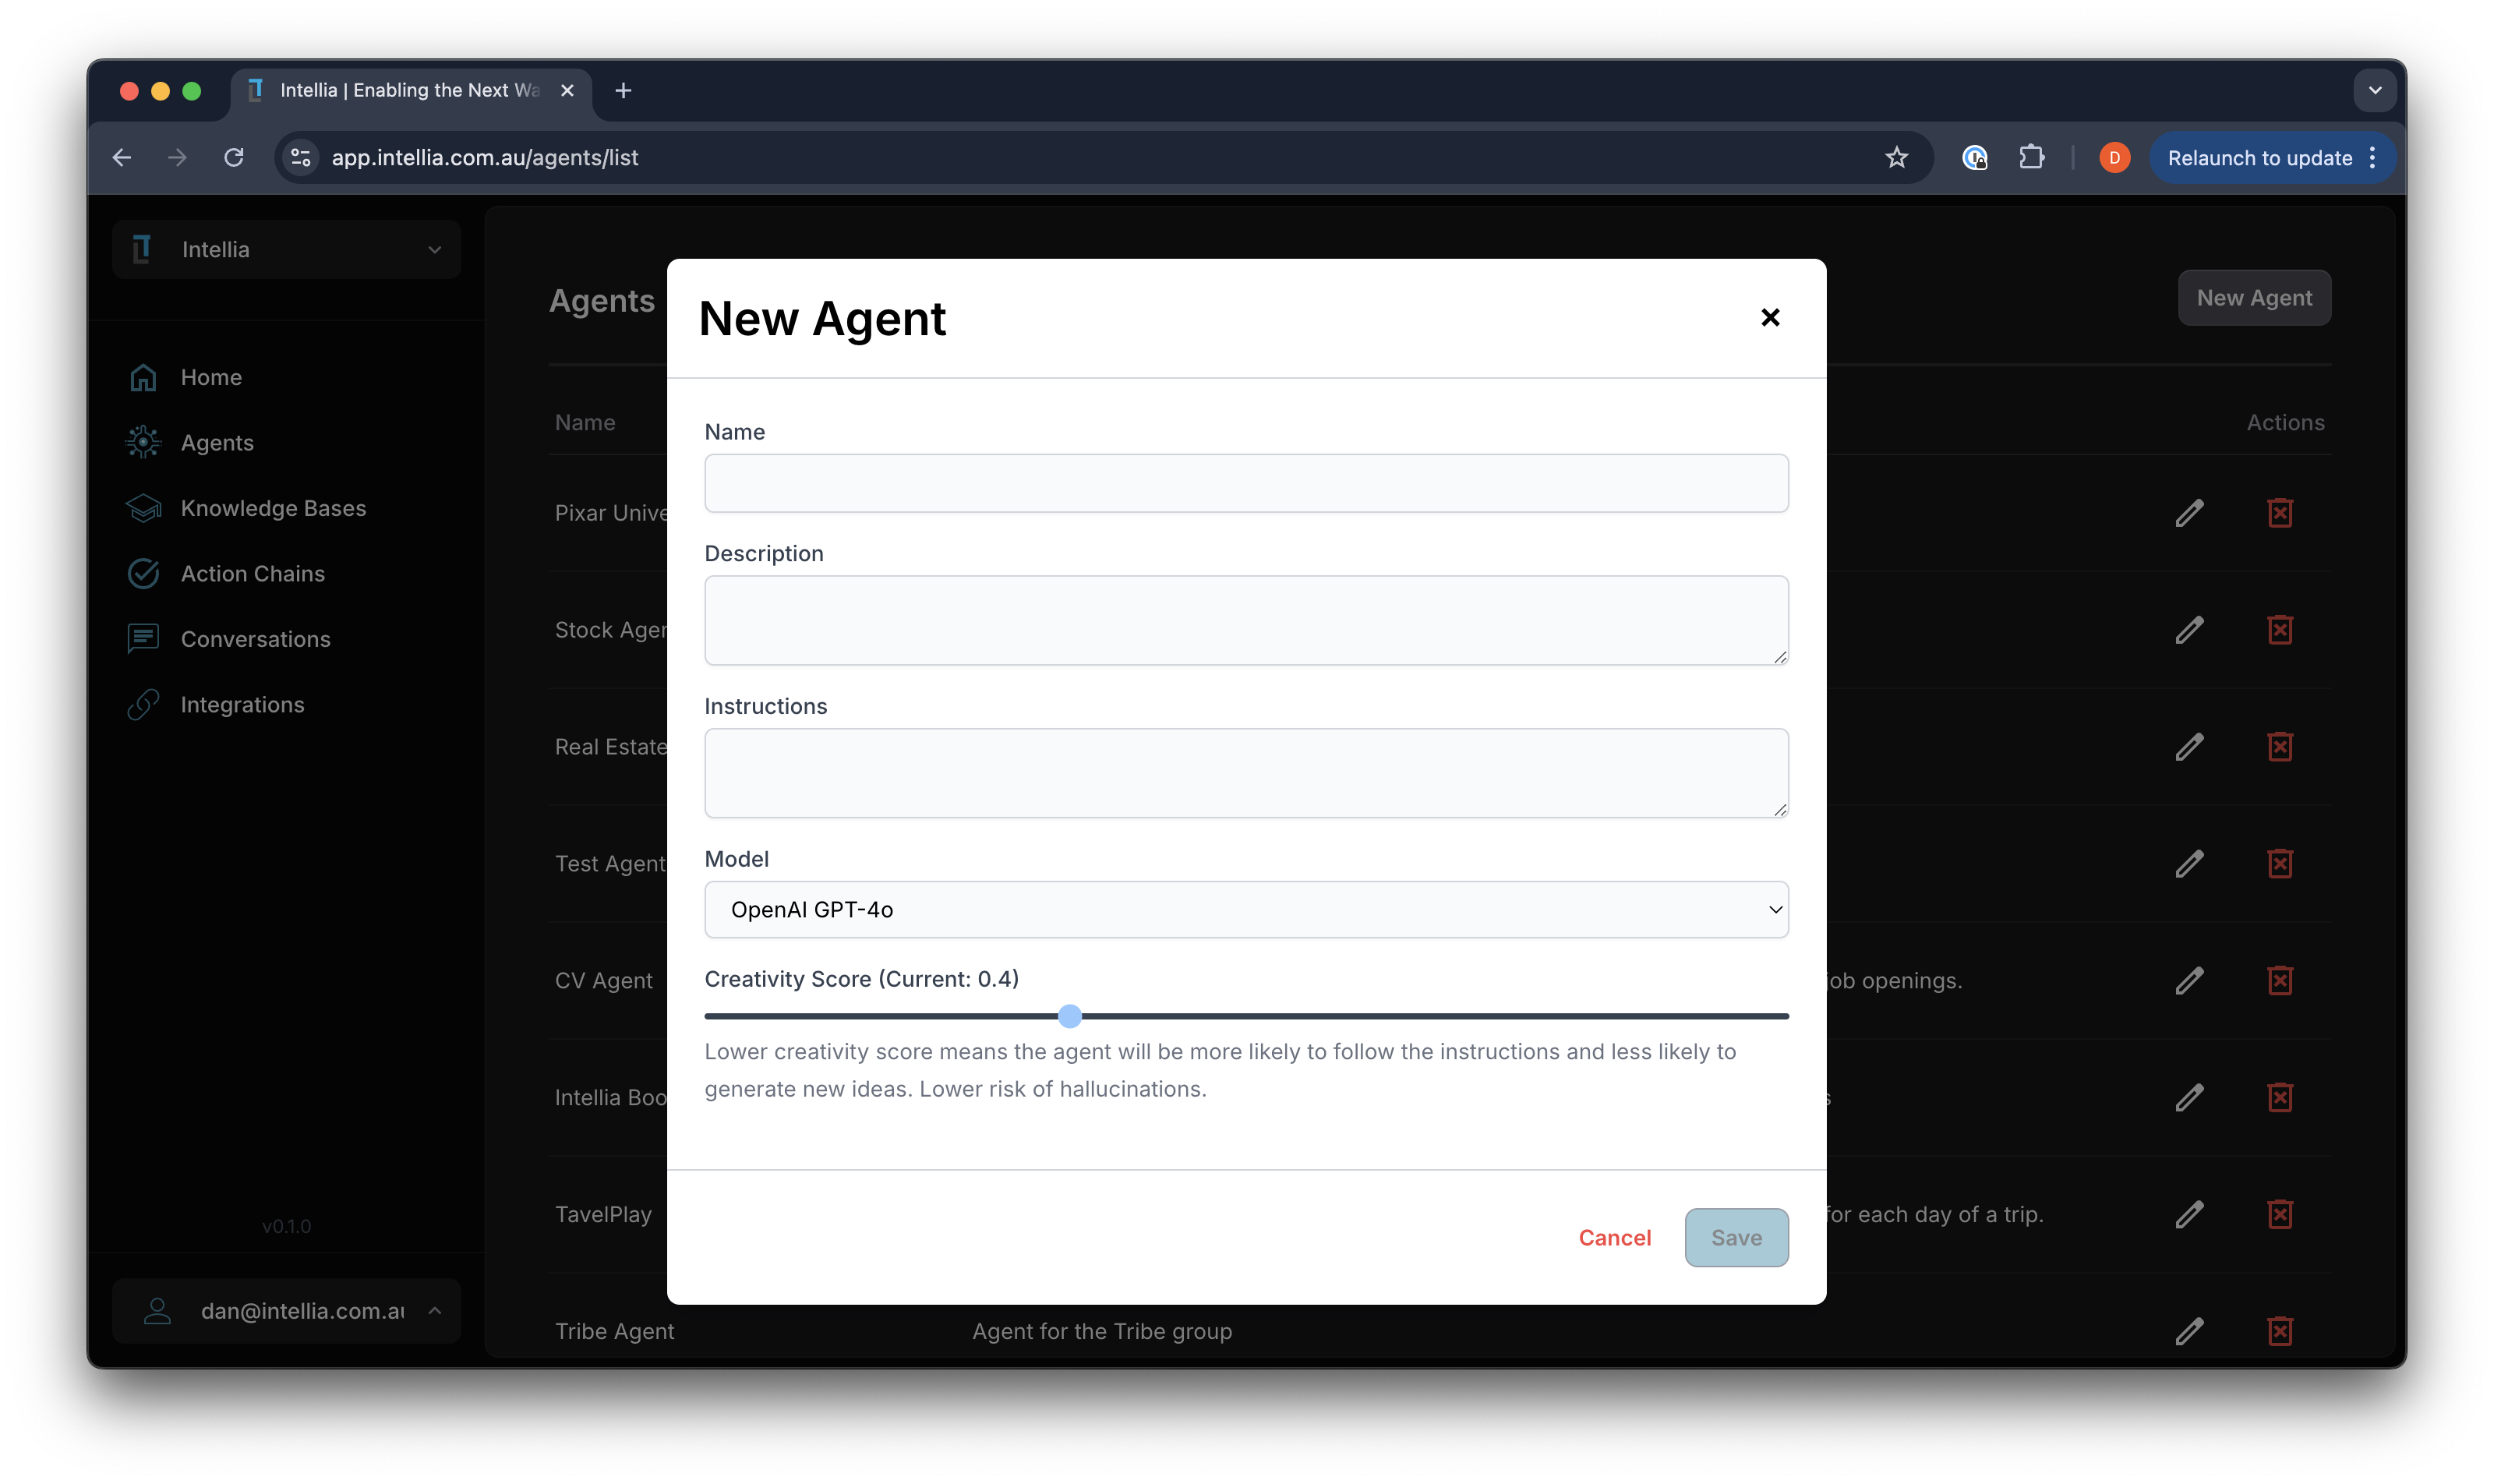This screenshot has height=1484, width=2494.
Task: Select the Intellia browser tab
Action: pos(411,90)
